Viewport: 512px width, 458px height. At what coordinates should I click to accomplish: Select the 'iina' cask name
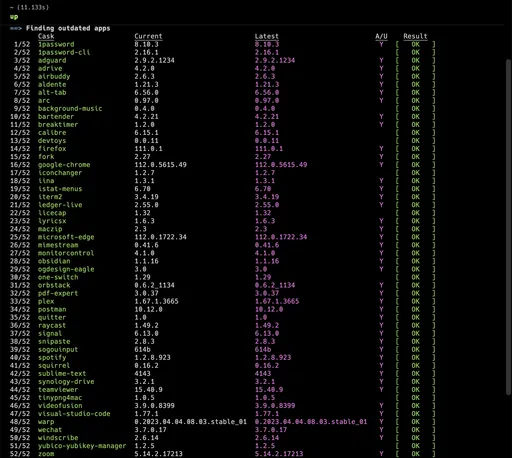[46, 181]
